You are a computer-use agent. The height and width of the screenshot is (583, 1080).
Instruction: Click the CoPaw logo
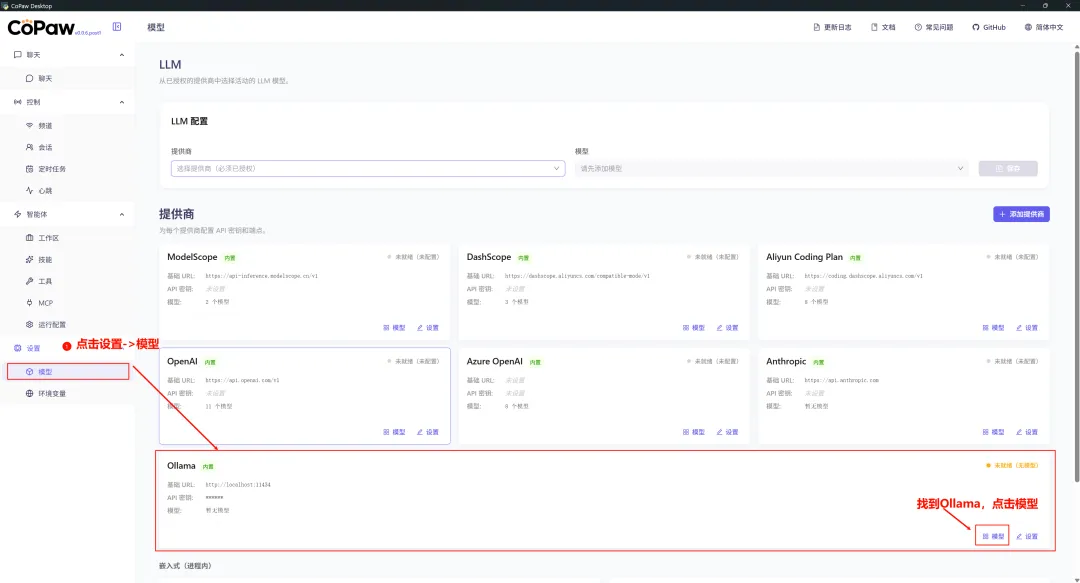pyautogui.click(x=41, y=28)
